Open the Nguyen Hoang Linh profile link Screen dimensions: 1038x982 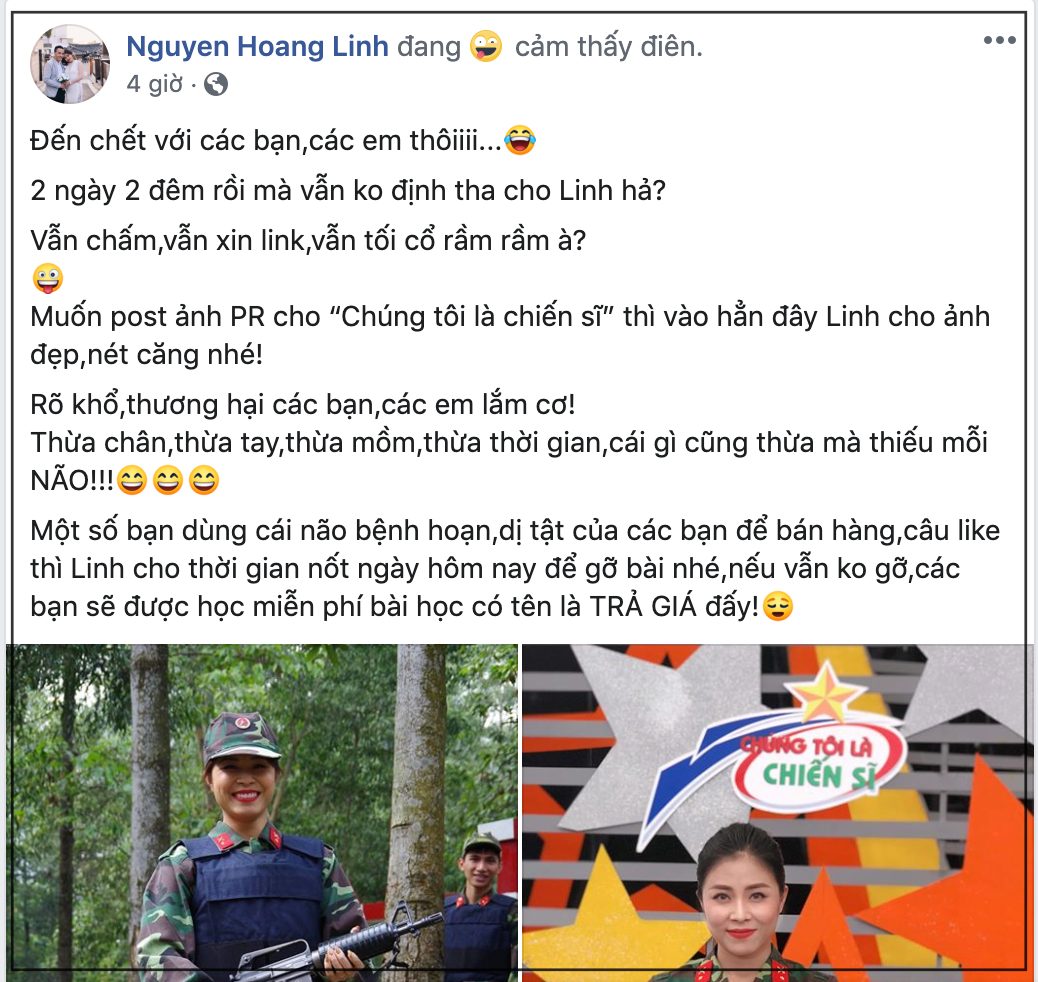point(258,46)
